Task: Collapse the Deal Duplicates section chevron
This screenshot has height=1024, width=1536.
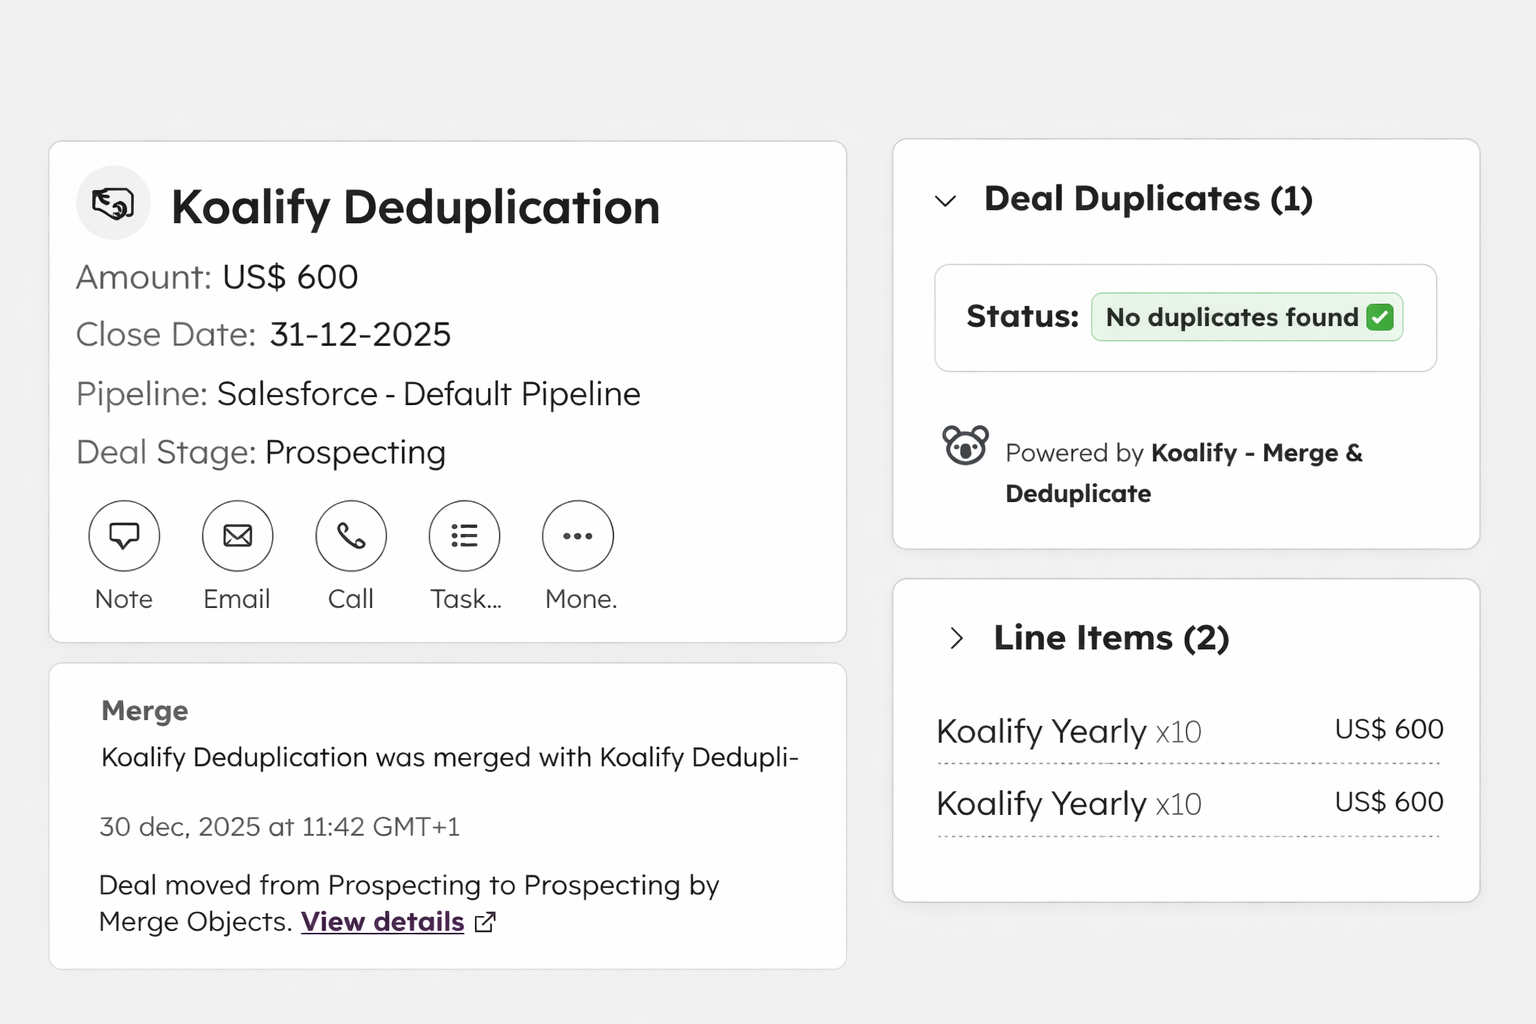Action: (x=945, y=201)
